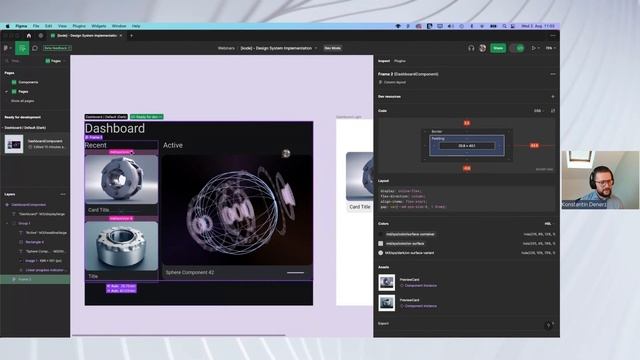Open the CSS code language dropdown
640x360 pixels.
[x=539, y=111]
